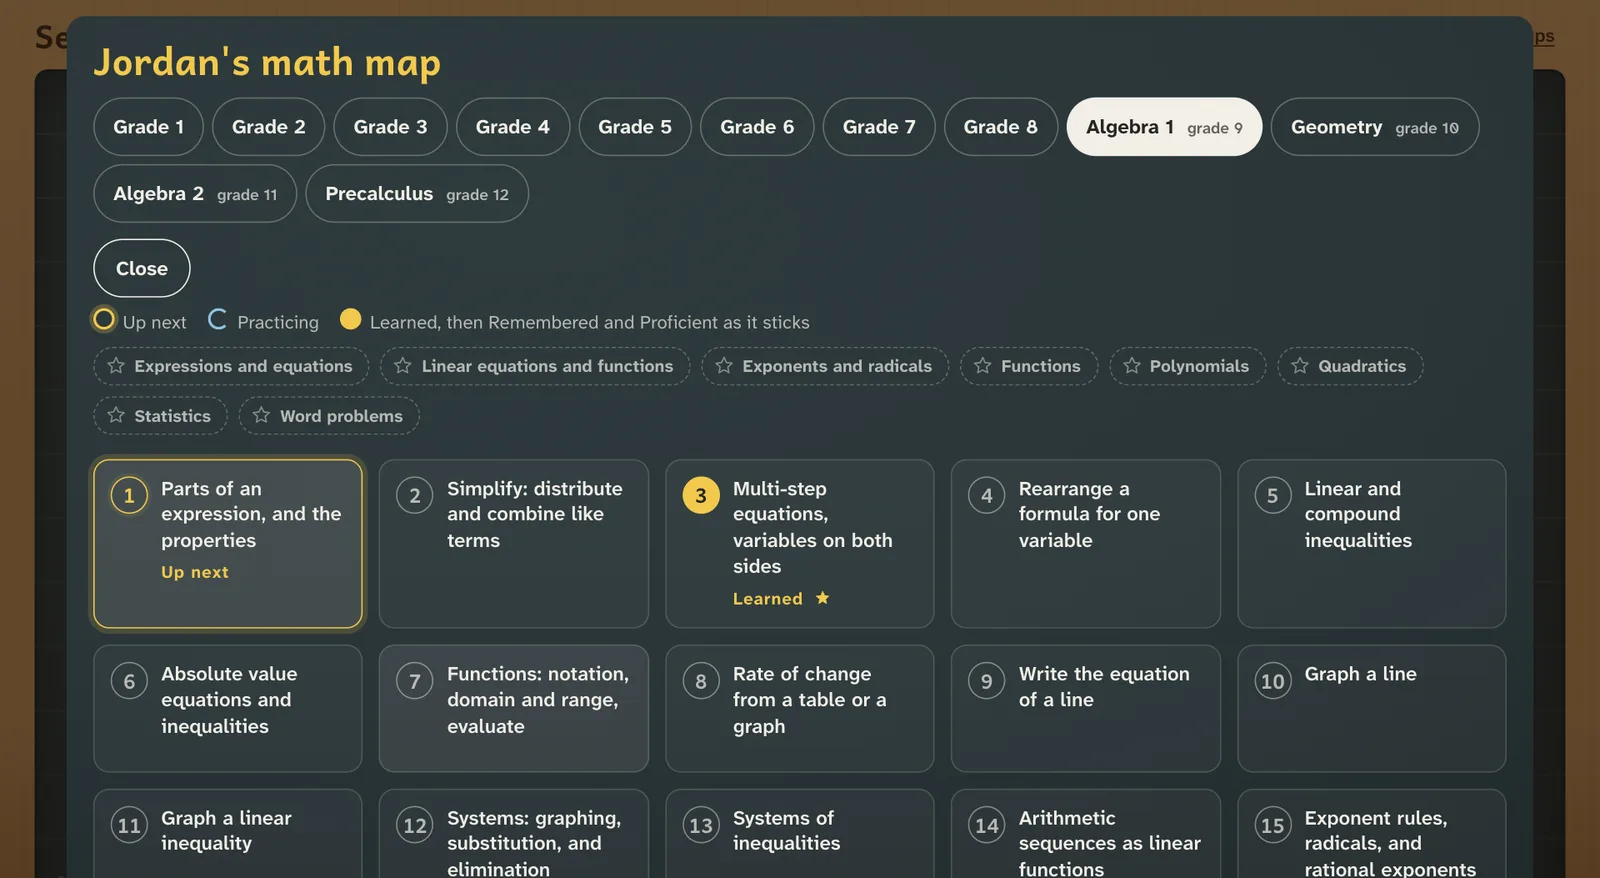Image resolution: width=1600 pixels, height=878 pixels.
Task: Toggle Expressions and equations filter chip
Action: pyautogui.click(x=231, y=366)
